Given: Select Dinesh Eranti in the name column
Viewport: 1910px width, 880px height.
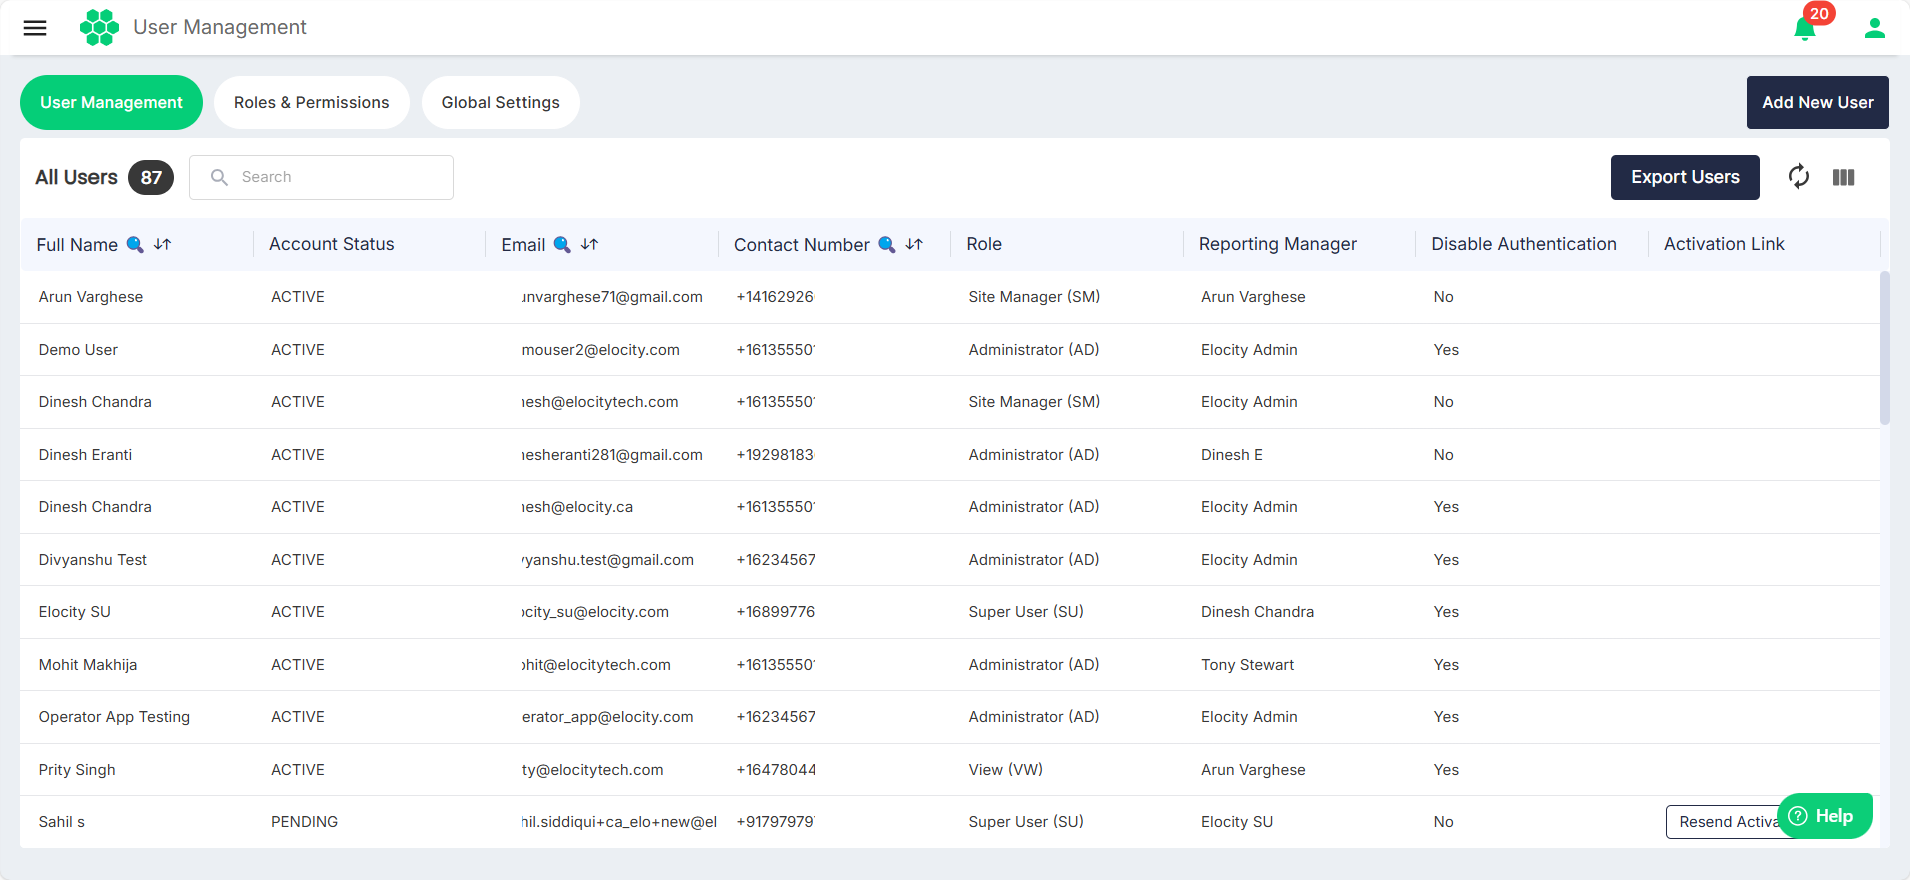Looking at the screenshot, I should click(85, 455).
